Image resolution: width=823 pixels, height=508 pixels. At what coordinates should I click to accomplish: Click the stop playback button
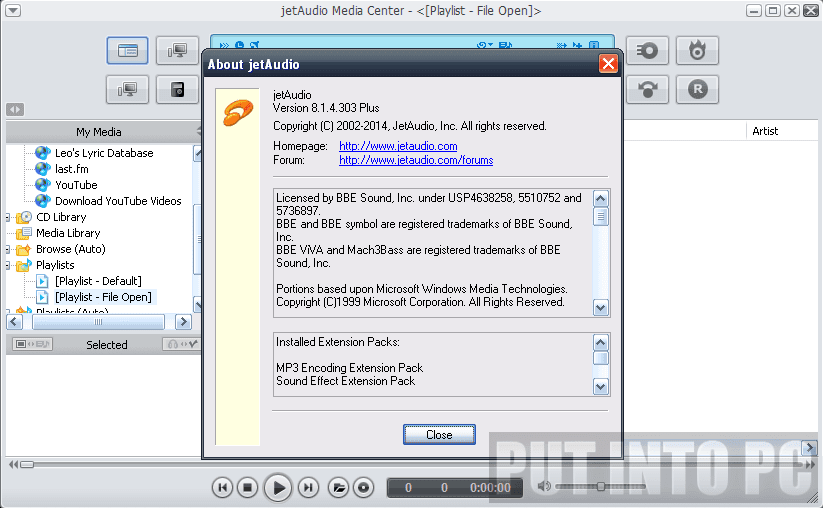(247, 488)
